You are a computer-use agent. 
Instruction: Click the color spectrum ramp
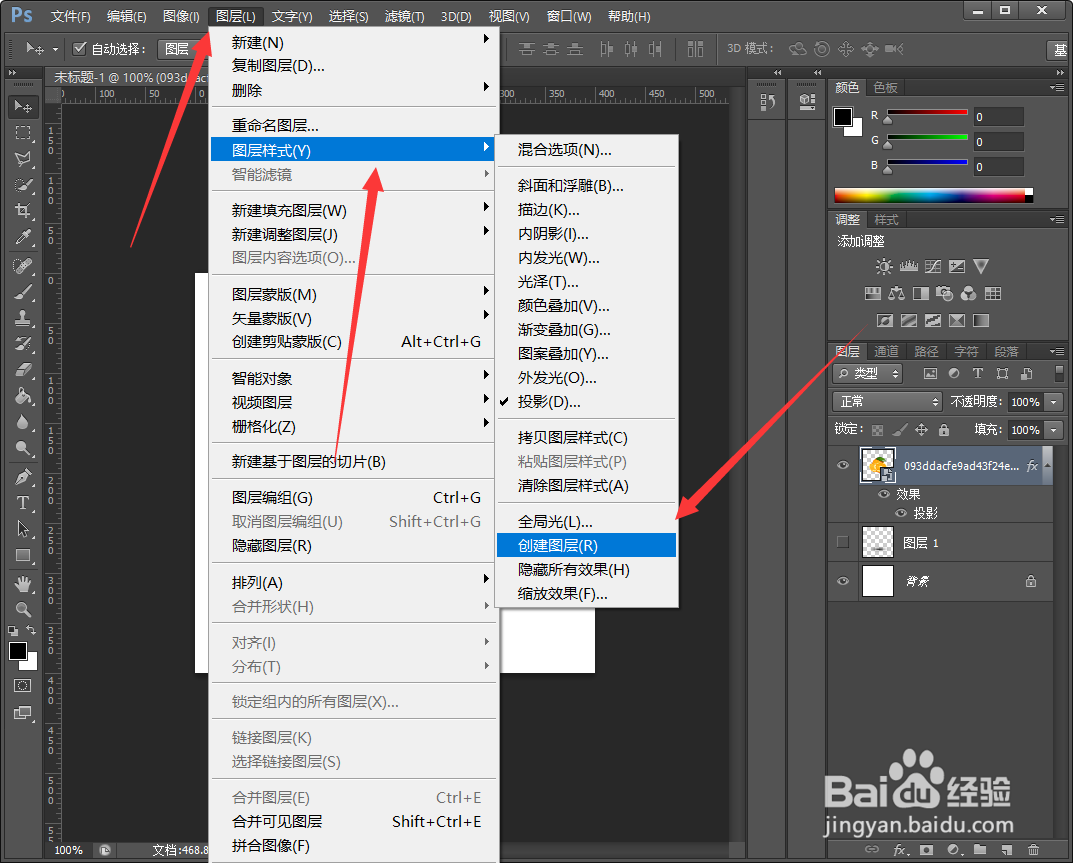point(933,195)
